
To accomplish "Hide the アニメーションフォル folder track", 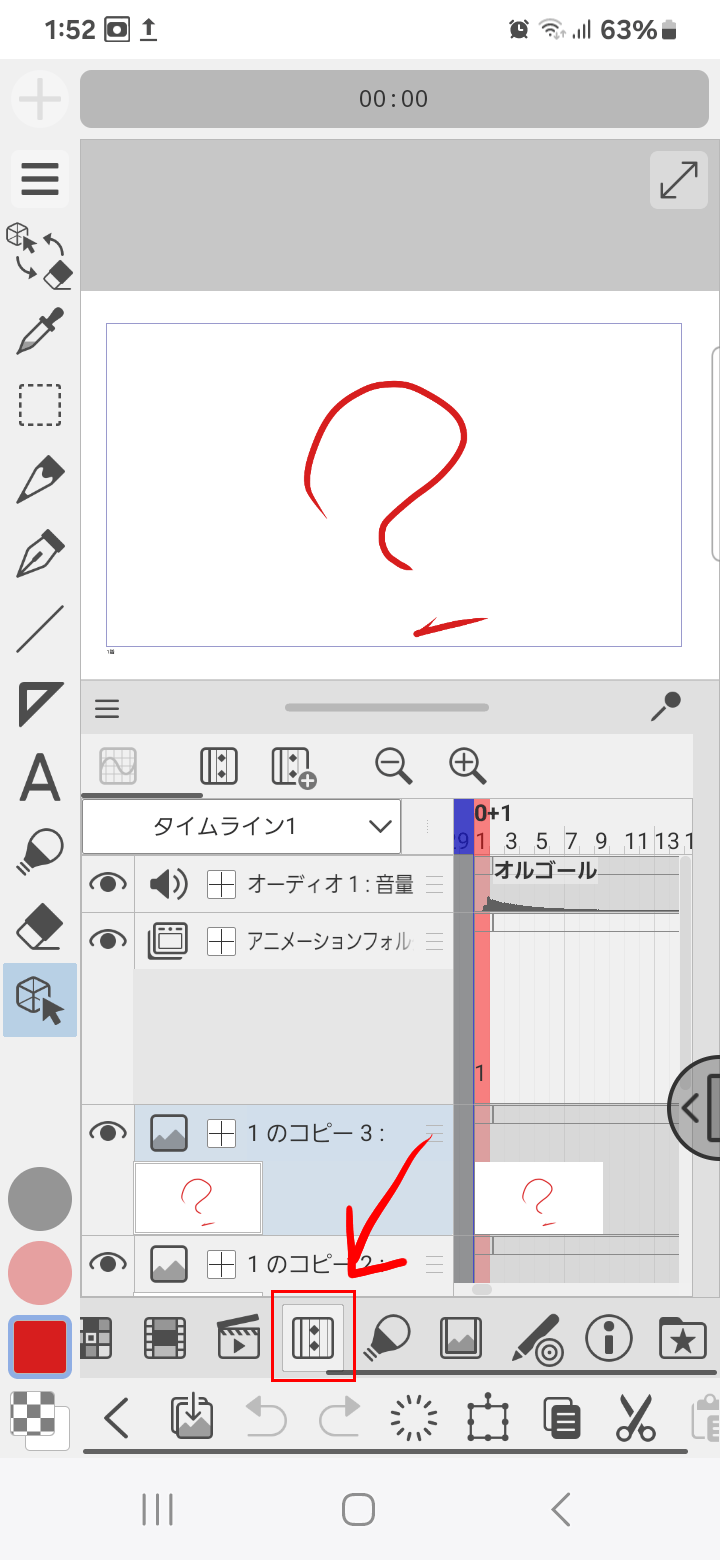I will (x=107, y=940).
